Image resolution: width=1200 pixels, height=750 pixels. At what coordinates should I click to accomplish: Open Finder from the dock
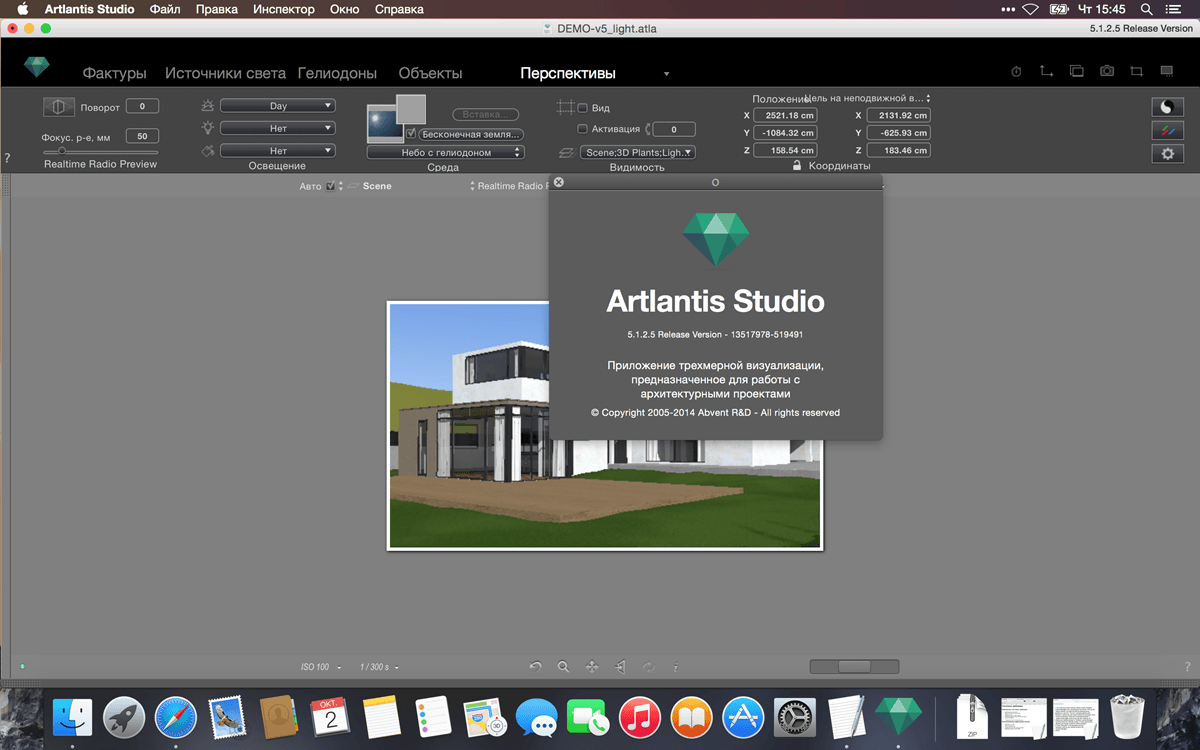coord(73,718)
